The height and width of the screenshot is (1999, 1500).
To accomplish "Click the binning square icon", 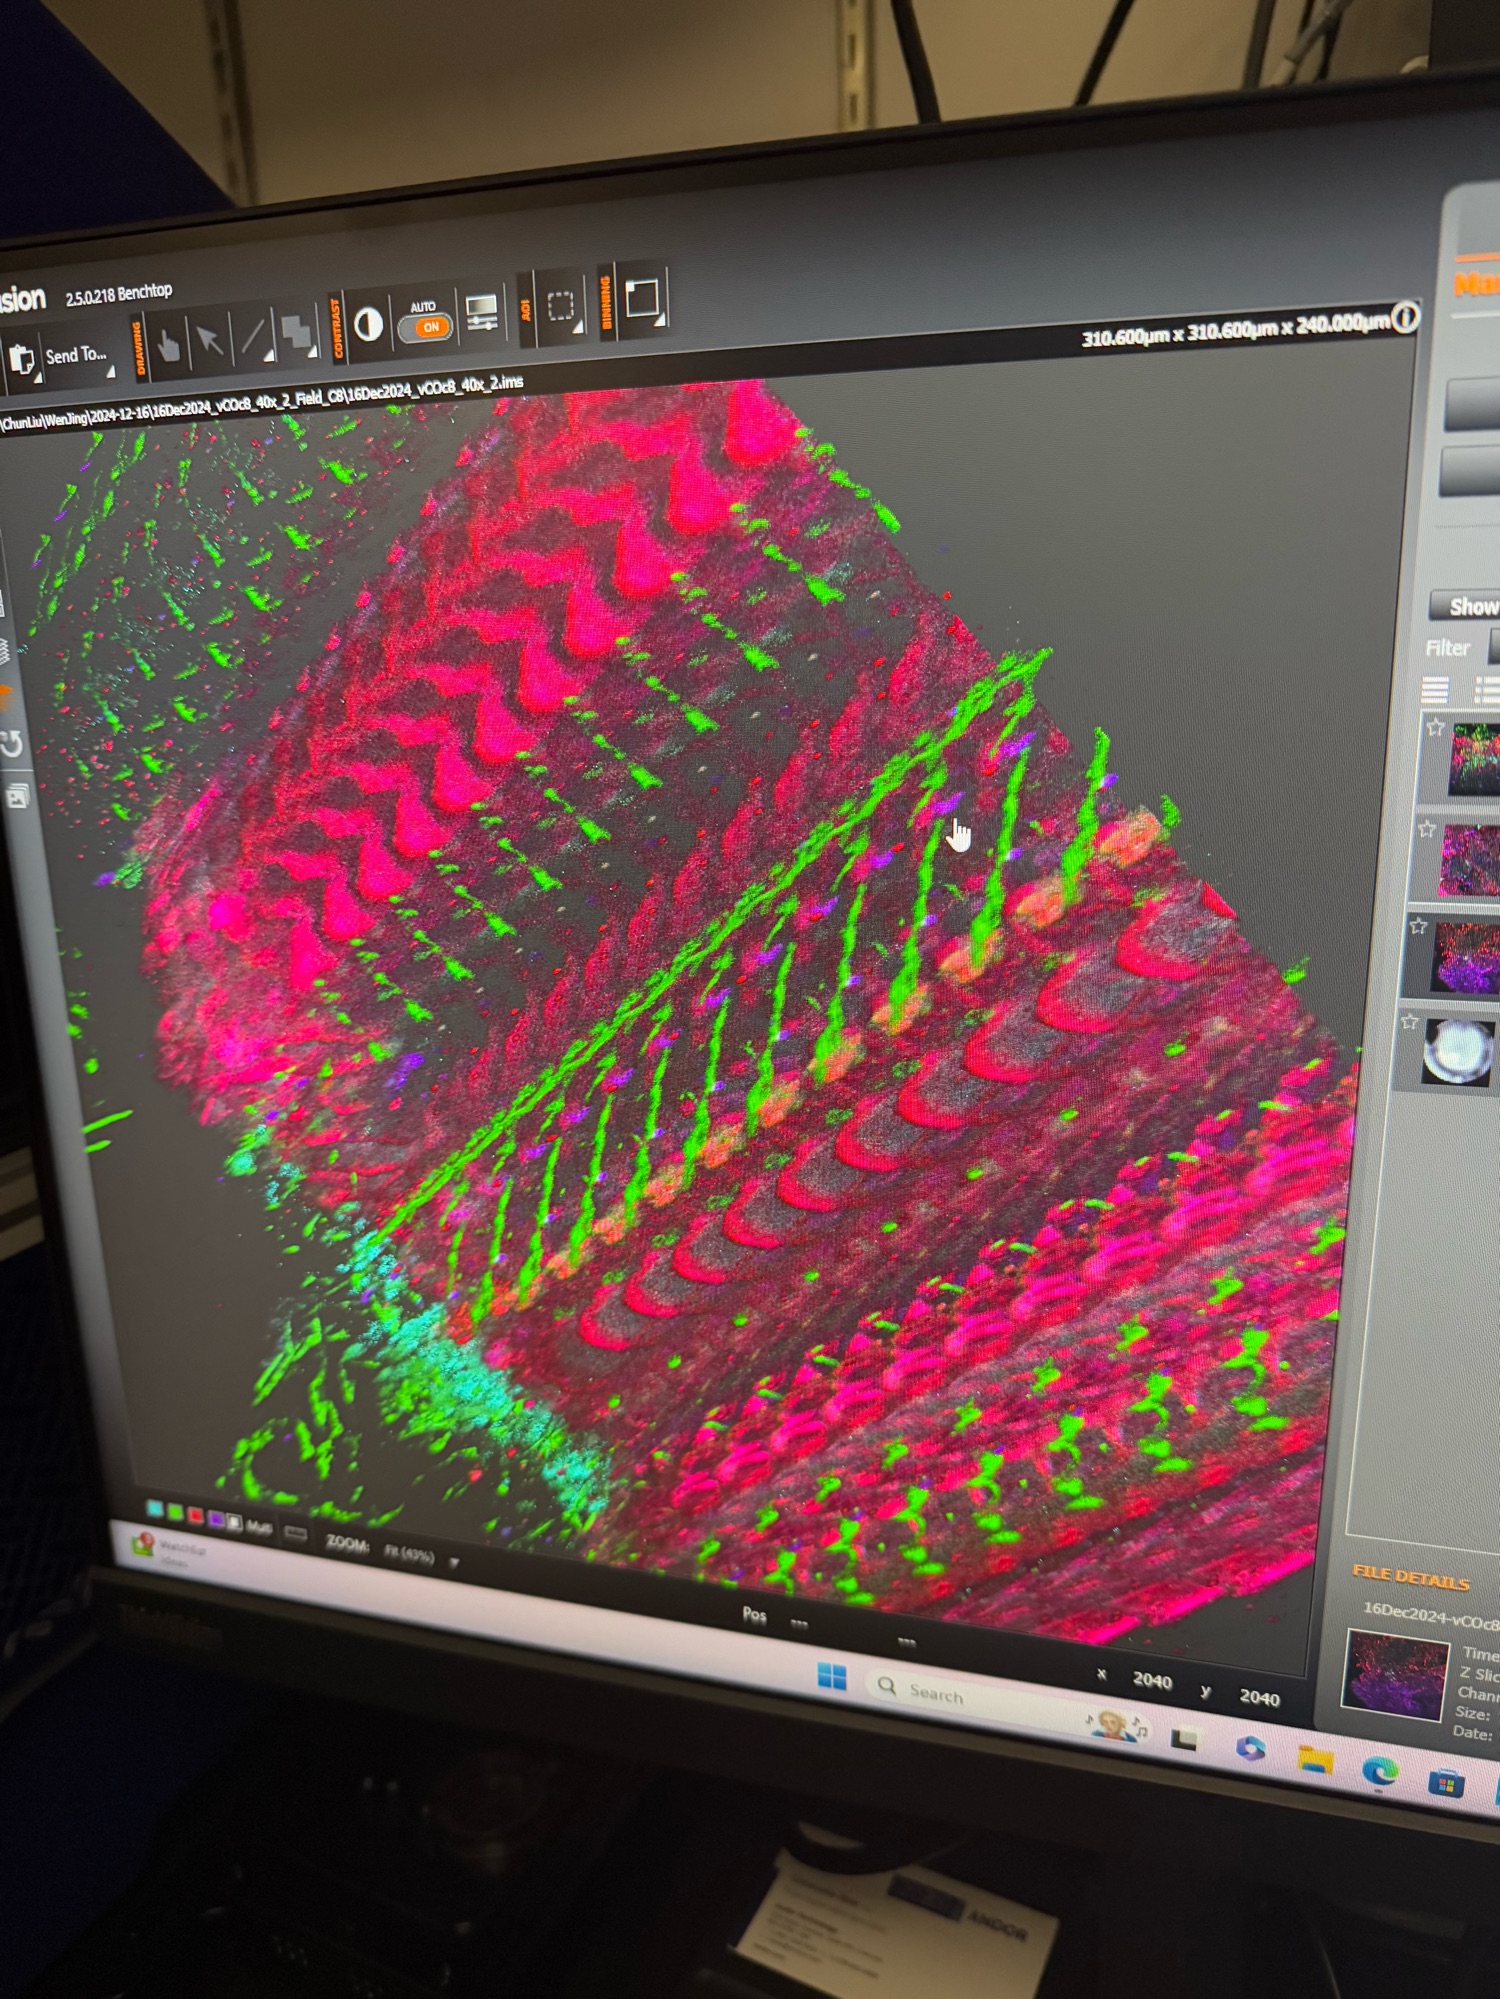I will pos(641,297).
